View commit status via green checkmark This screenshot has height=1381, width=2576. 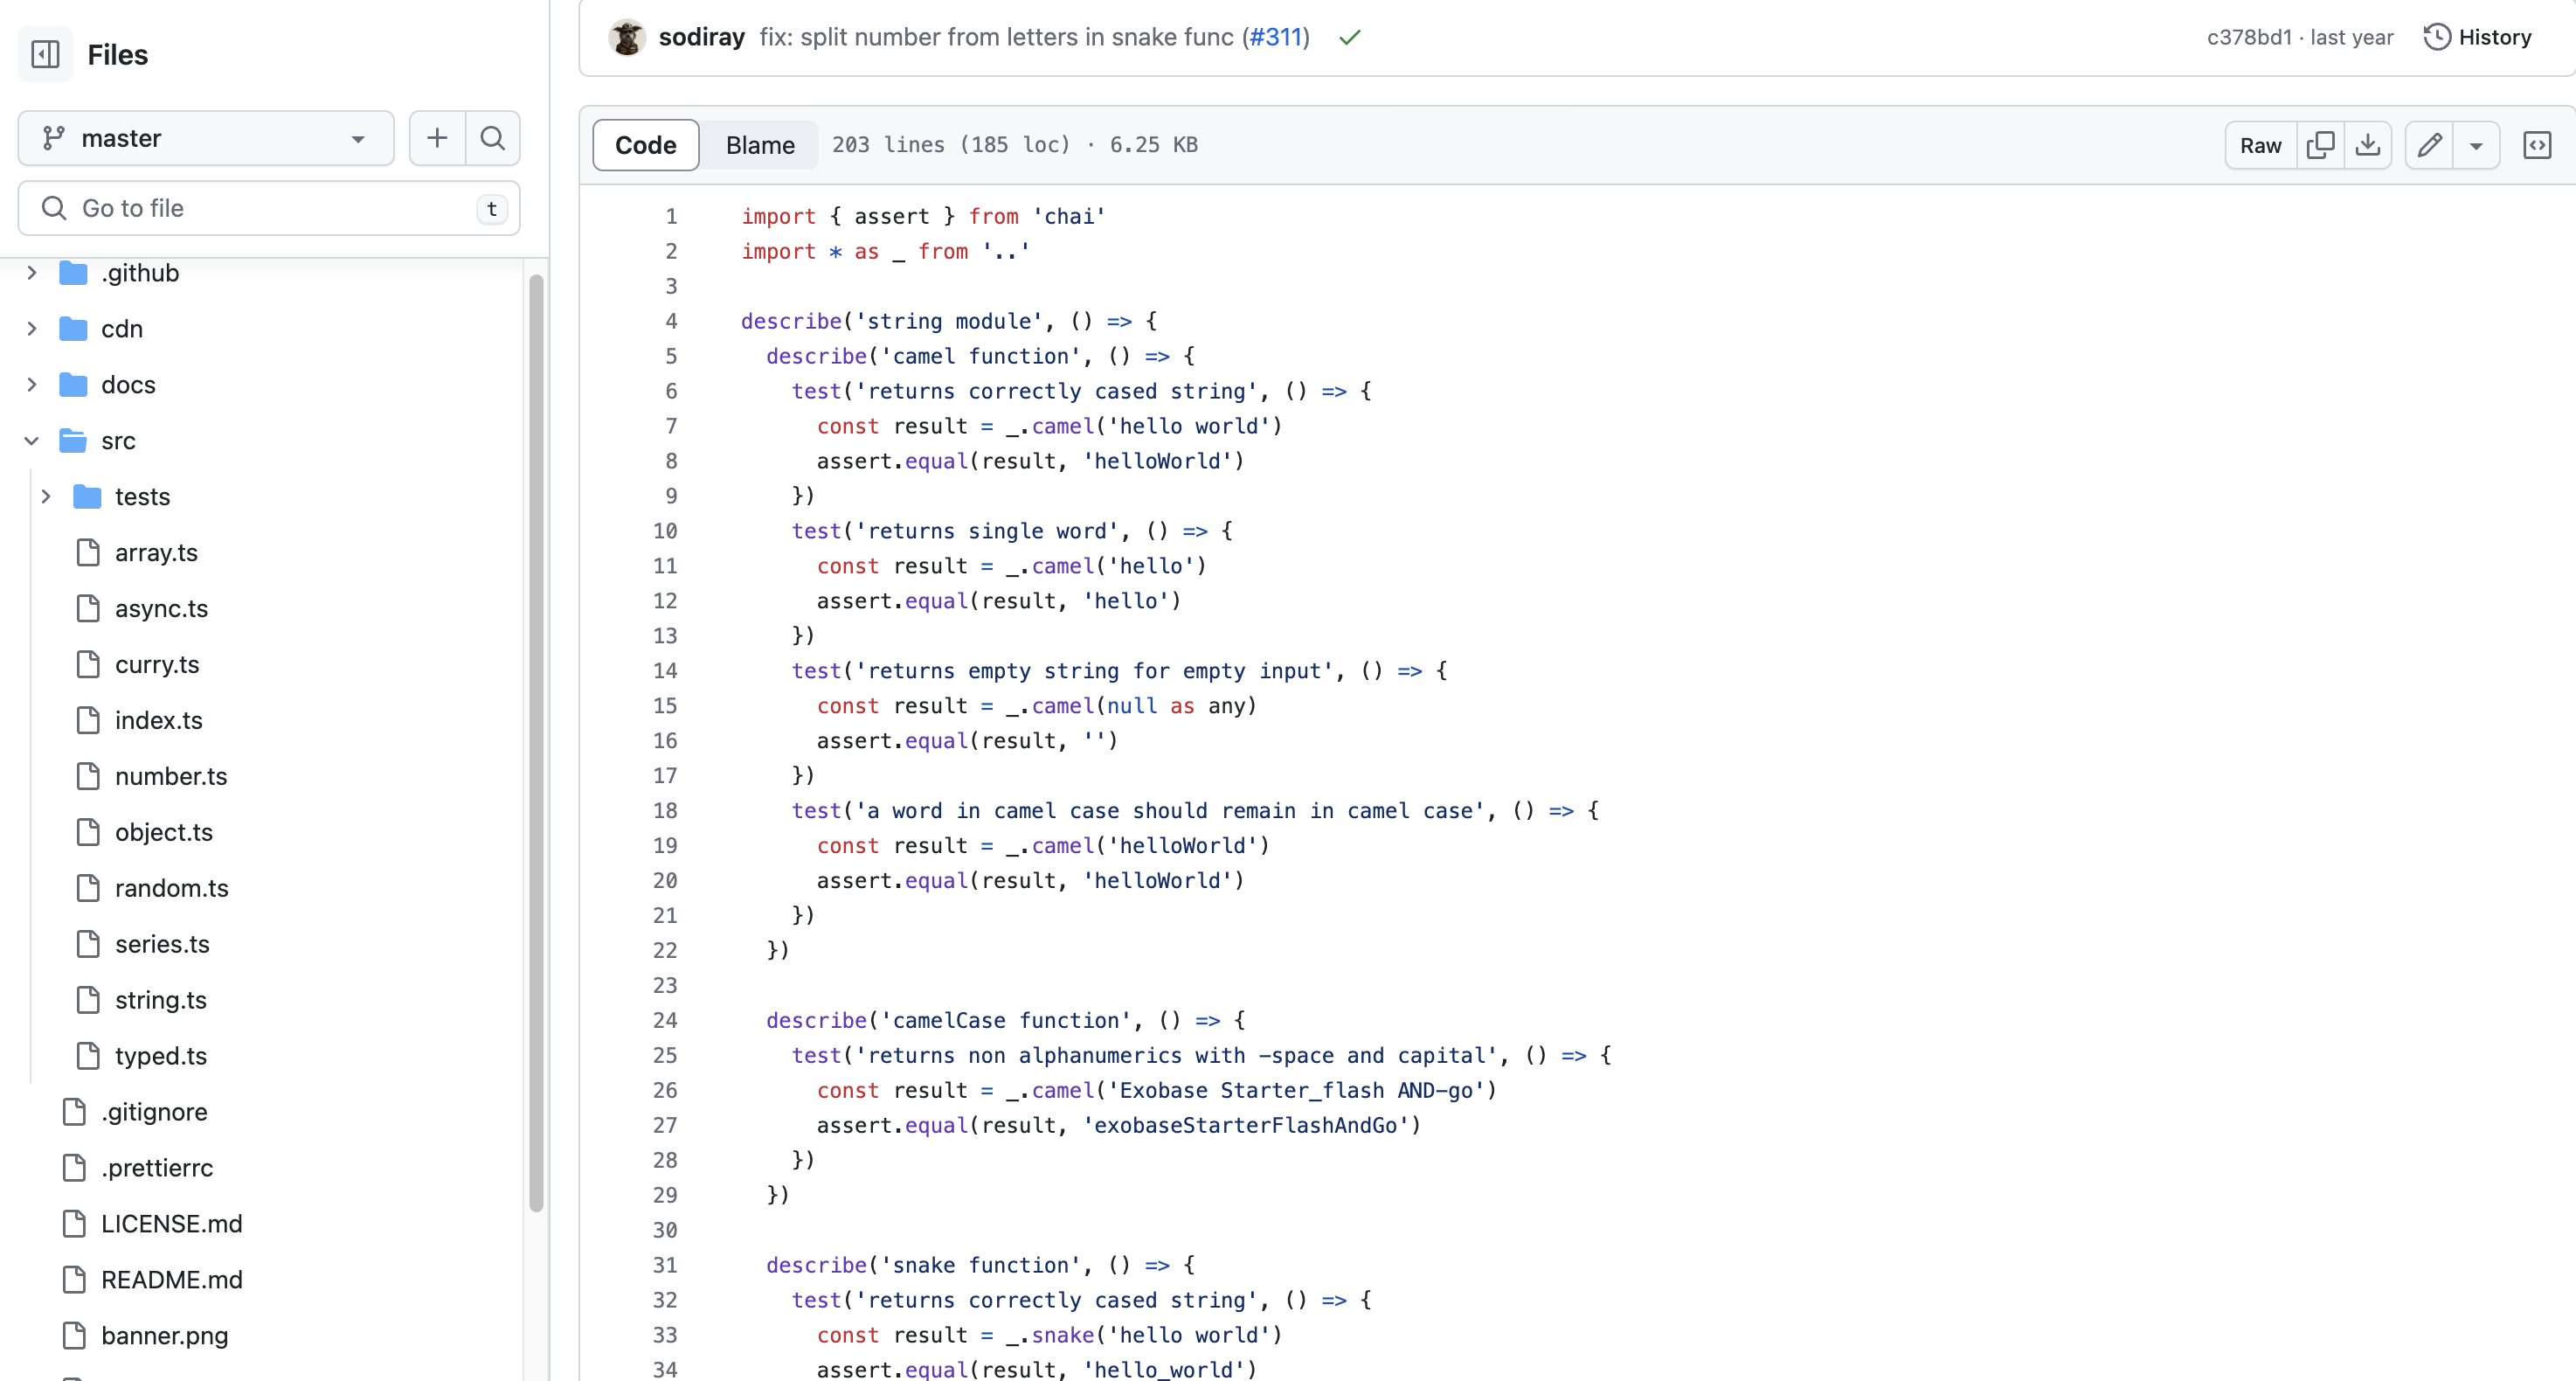(x=1349, y=37)
